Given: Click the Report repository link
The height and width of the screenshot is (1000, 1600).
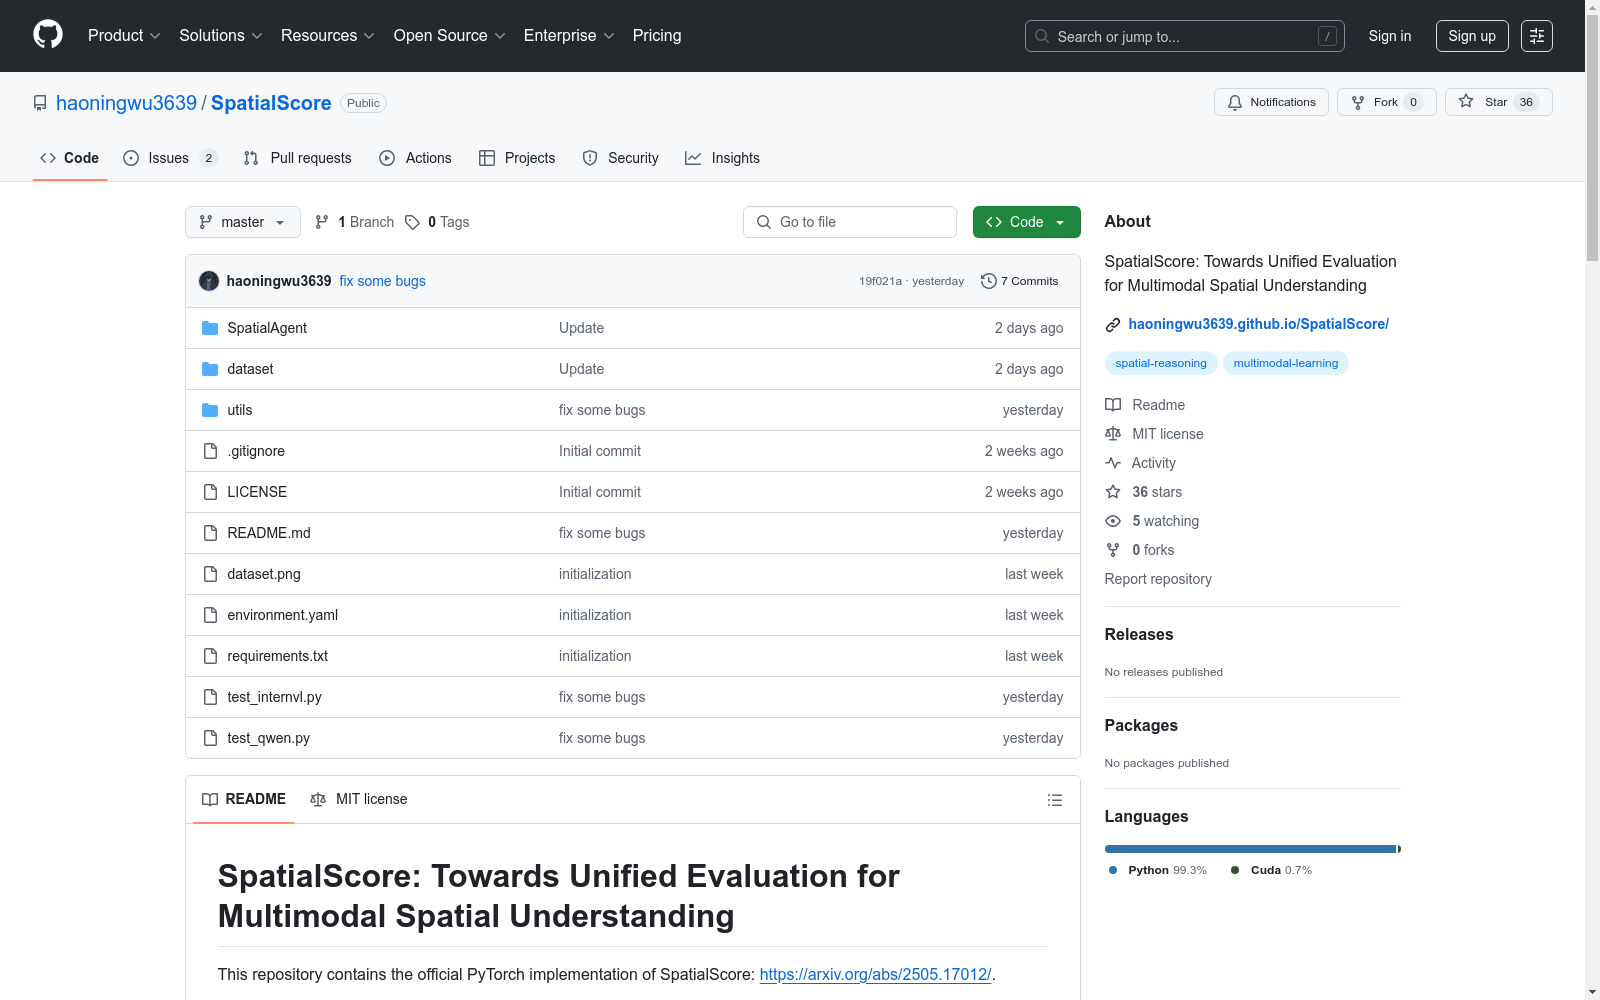Looking at the screenshot, I should 1158,579.
